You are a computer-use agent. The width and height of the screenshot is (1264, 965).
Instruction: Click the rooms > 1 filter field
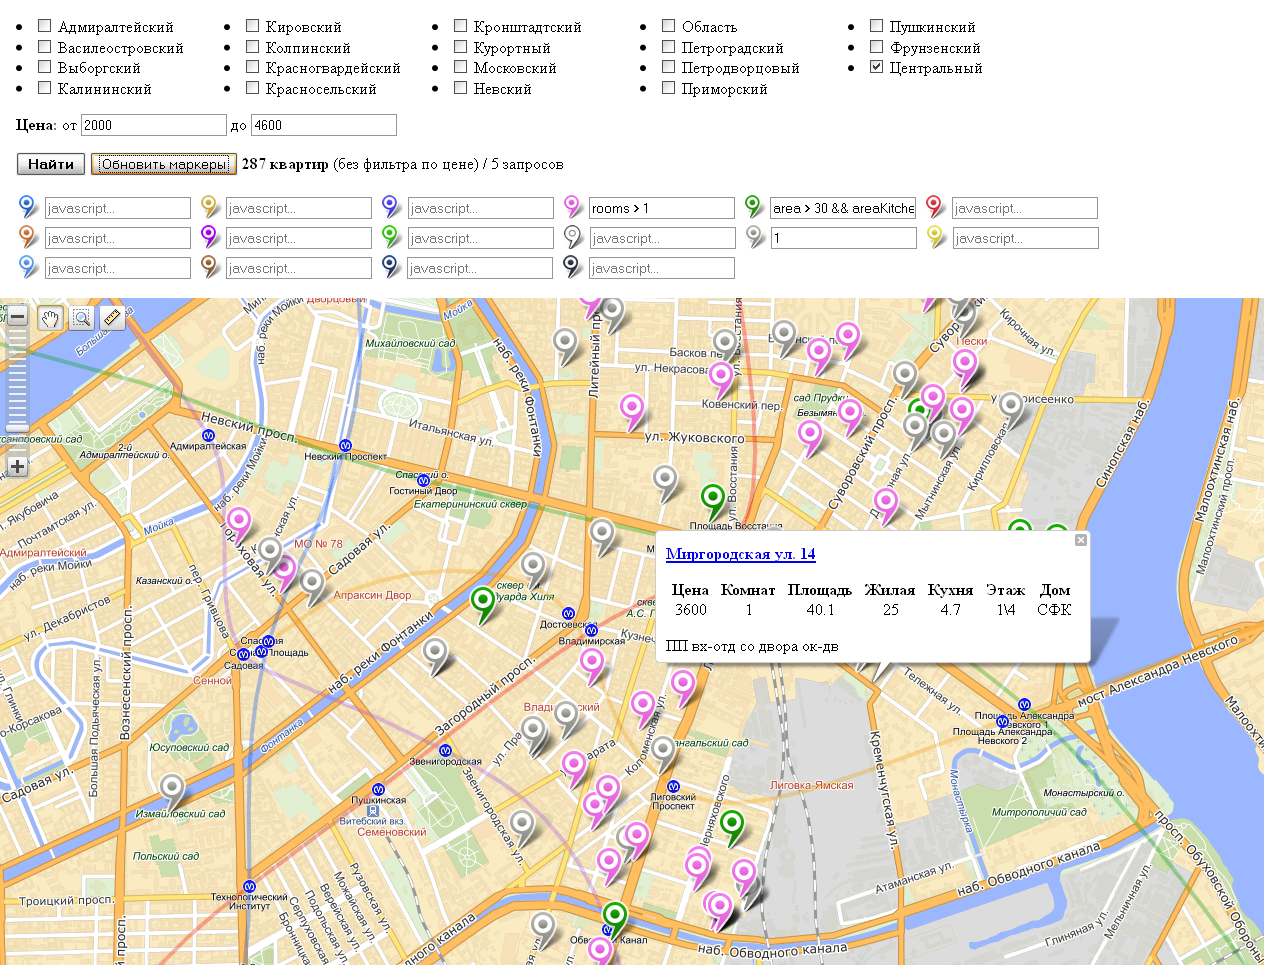point(661,208)
